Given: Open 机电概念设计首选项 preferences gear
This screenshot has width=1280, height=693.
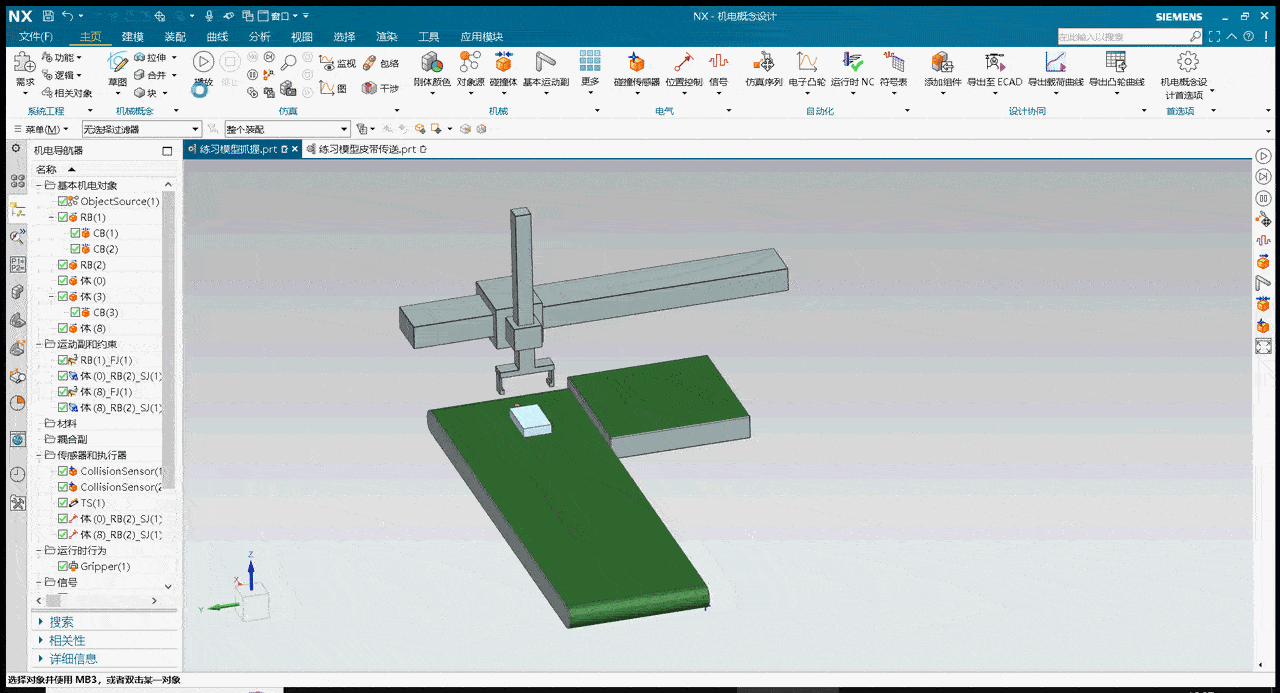Looking at the screenshot, I should click(1186, 67).
